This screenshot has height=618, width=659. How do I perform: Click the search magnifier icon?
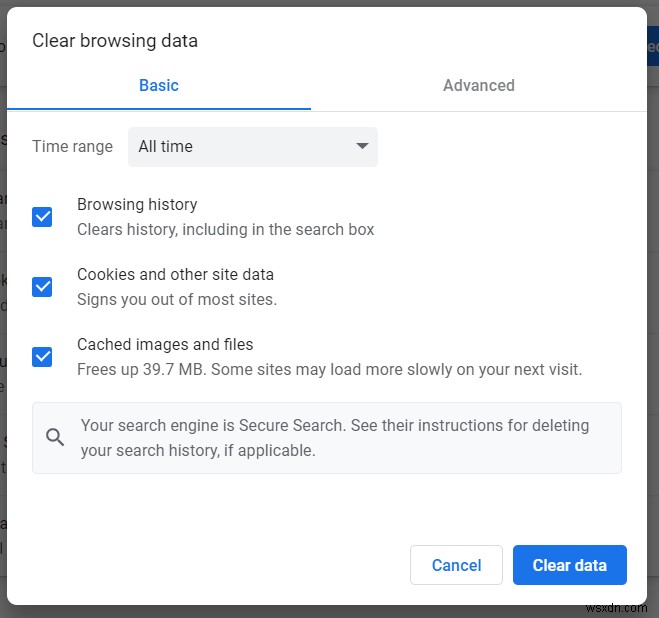55,438
